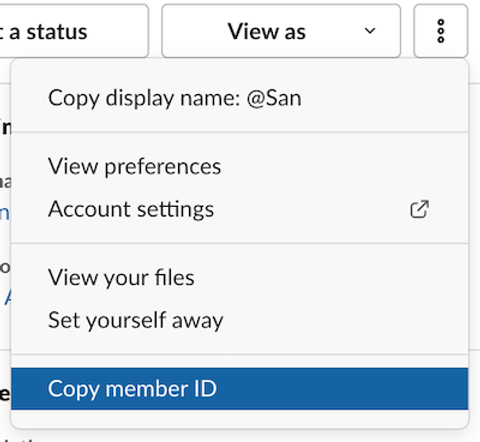The image size is (480, 442).
Task: Click the external link icon beside Account settings
Action: (x=419, y=209)
